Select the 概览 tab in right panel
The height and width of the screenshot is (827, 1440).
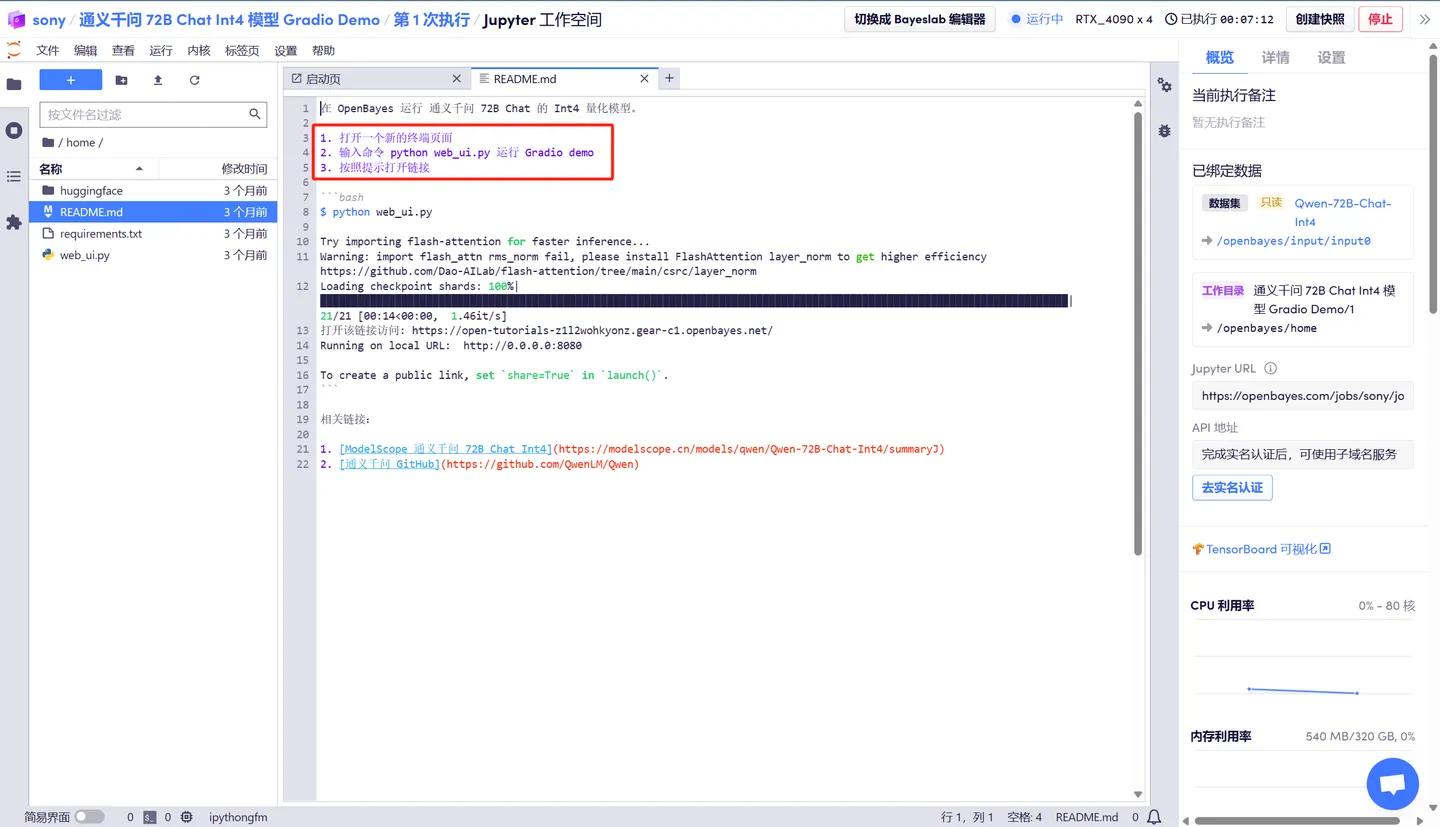[1220, 58]
